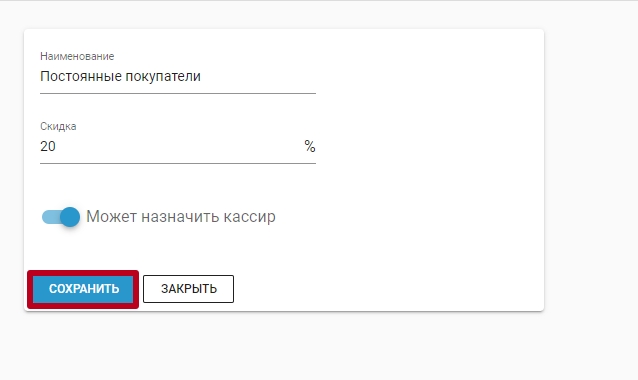
Task: Click after the word покупатели in name field
Action: coord(202,76)
